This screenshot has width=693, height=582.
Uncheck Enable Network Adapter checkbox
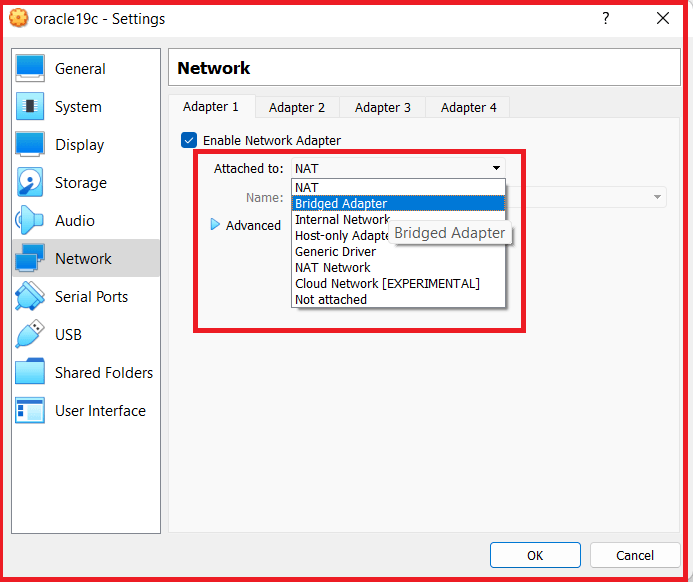click(189, 140)
